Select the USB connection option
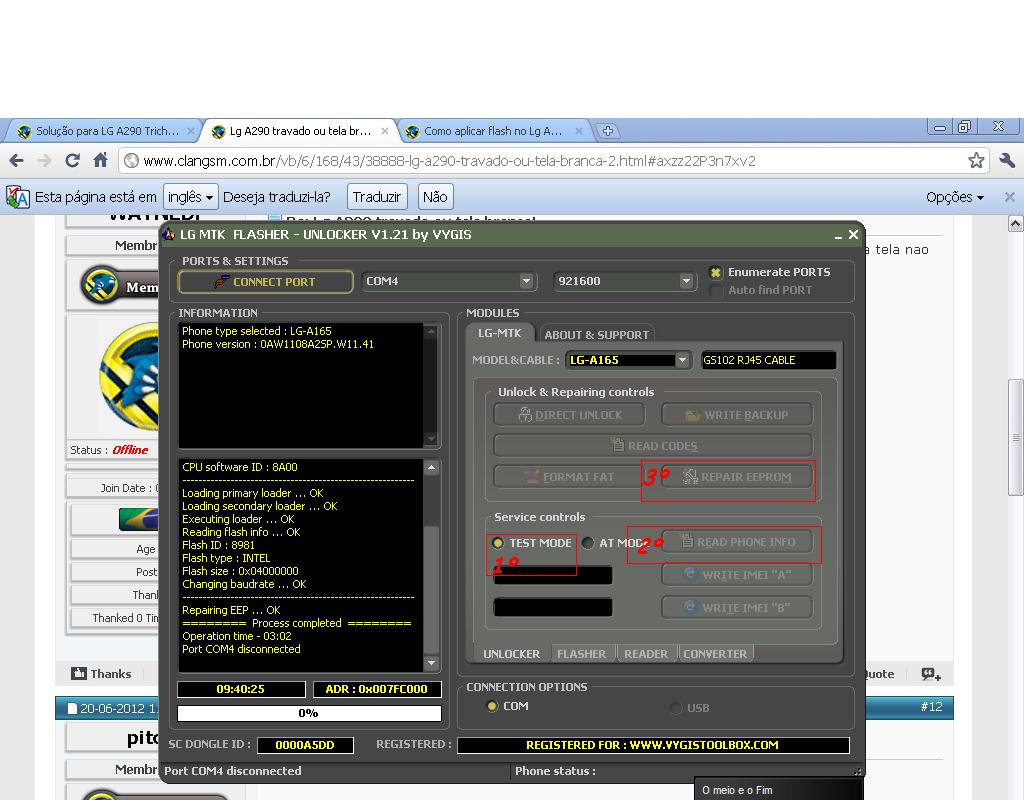This screenshot has height=800, width=1024. (676, 707)
